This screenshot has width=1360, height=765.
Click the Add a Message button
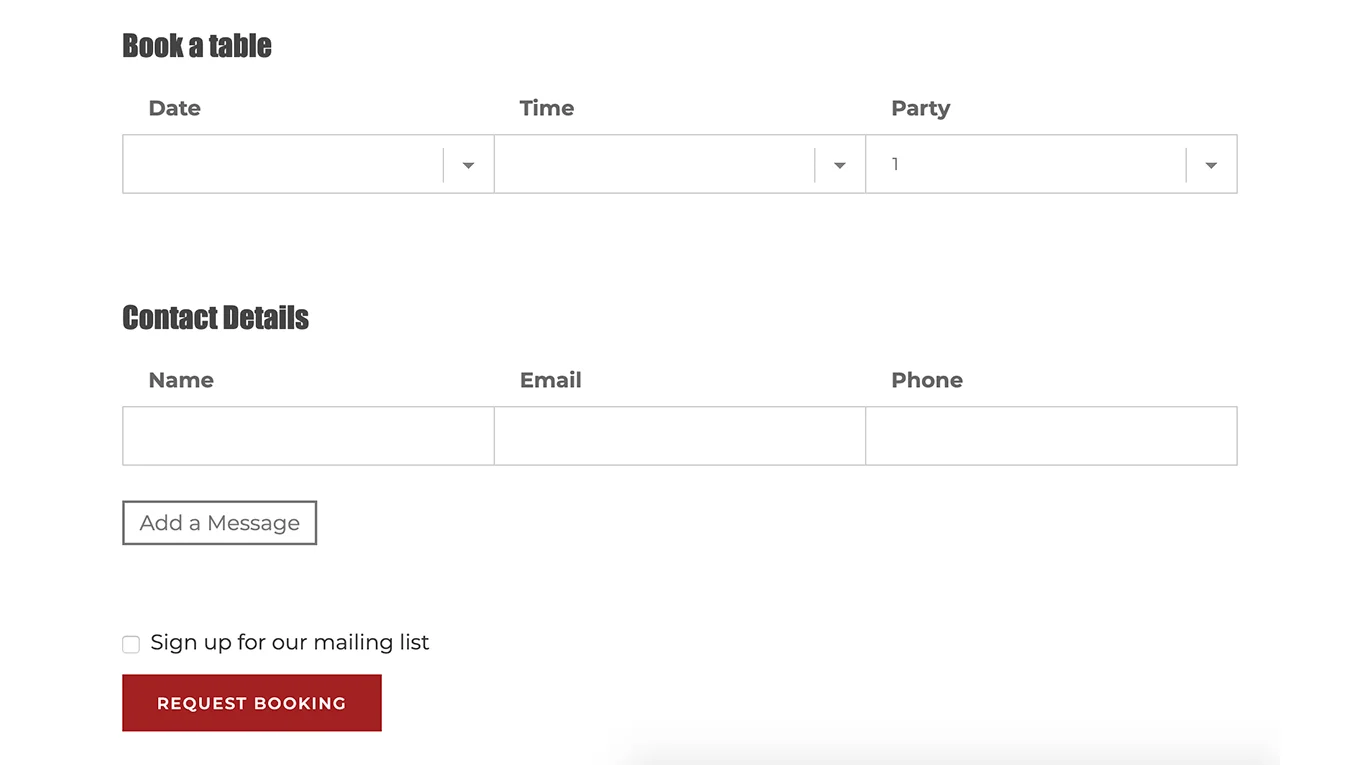(x=219, y=523)
